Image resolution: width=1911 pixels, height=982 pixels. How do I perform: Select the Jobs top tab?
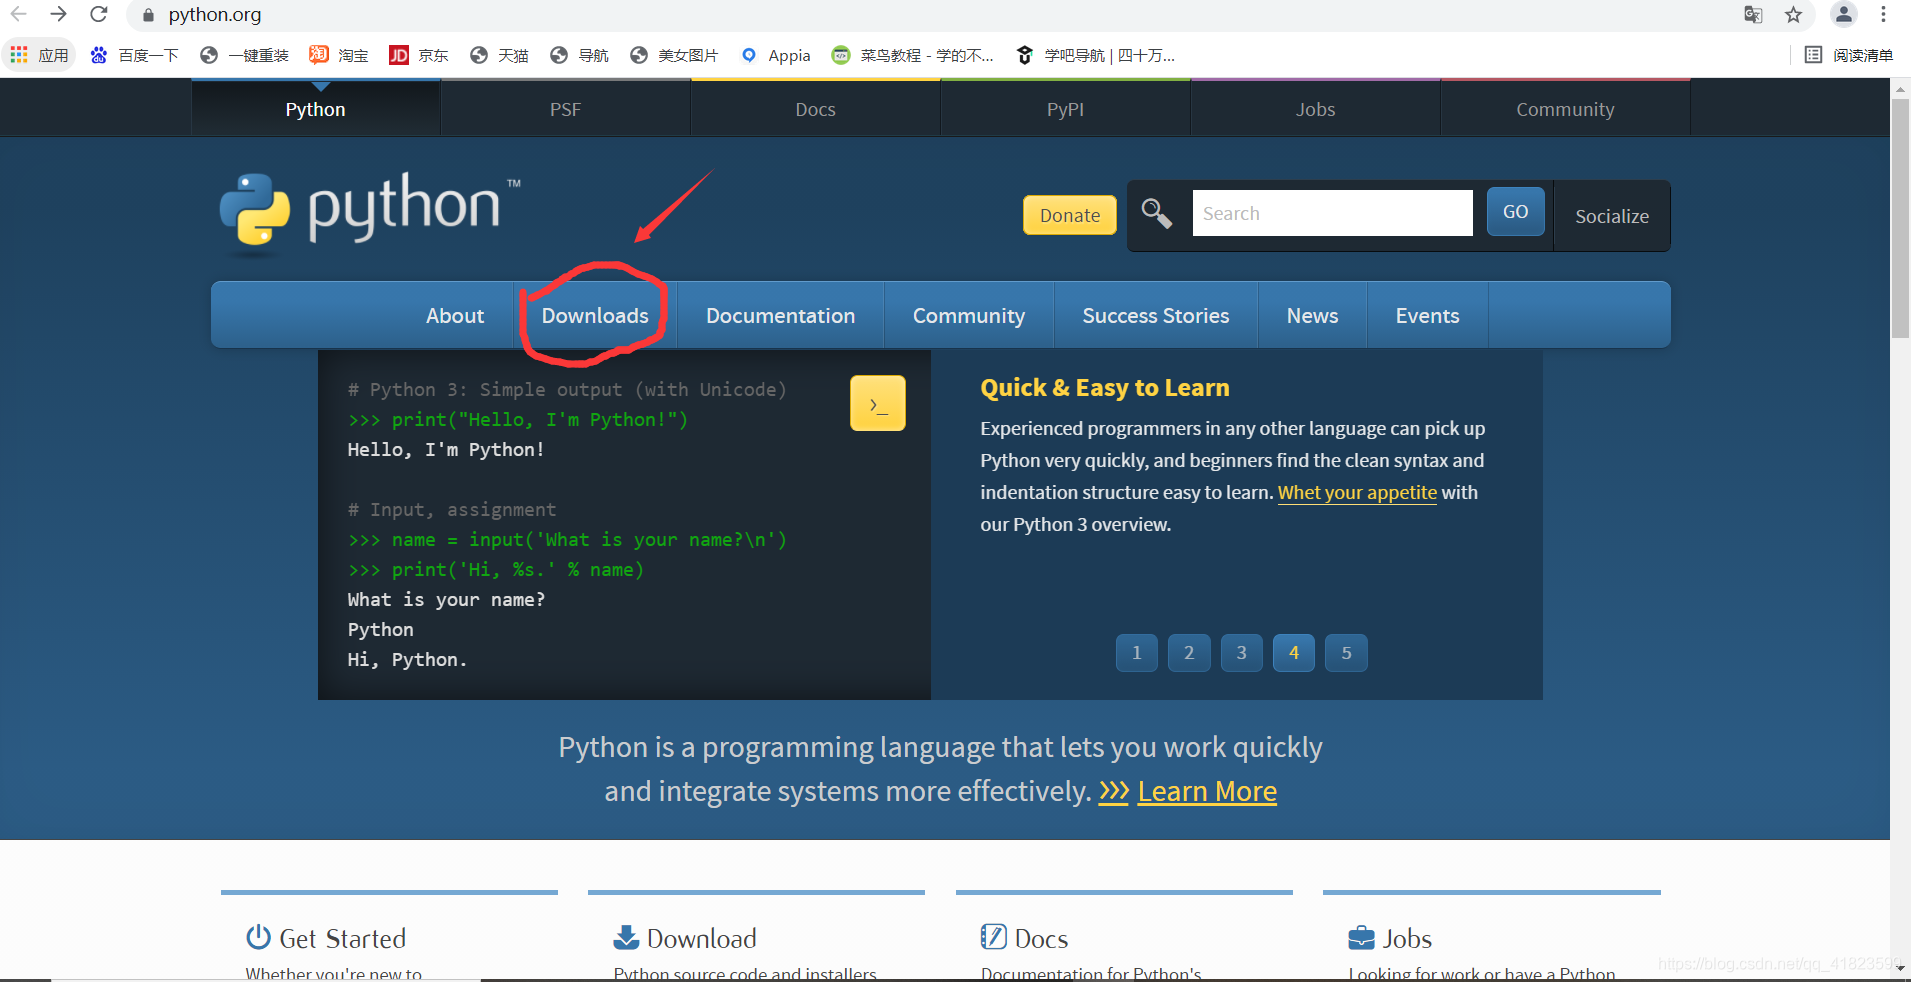[x=1315, y=109]
